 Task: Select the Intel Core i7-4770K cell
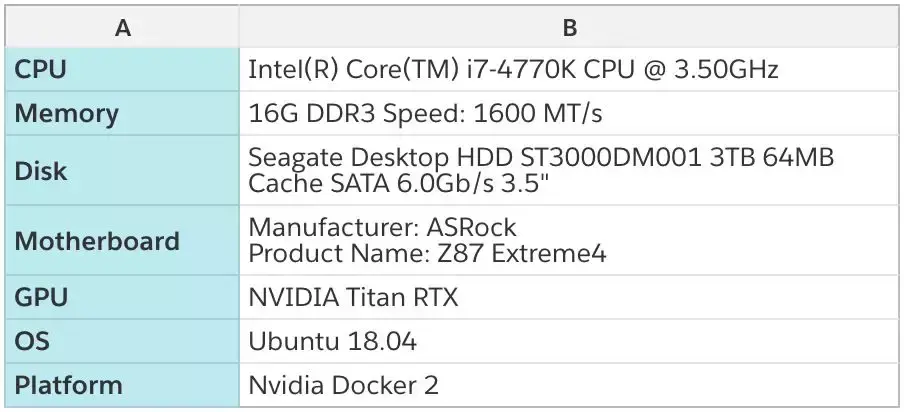569,70
